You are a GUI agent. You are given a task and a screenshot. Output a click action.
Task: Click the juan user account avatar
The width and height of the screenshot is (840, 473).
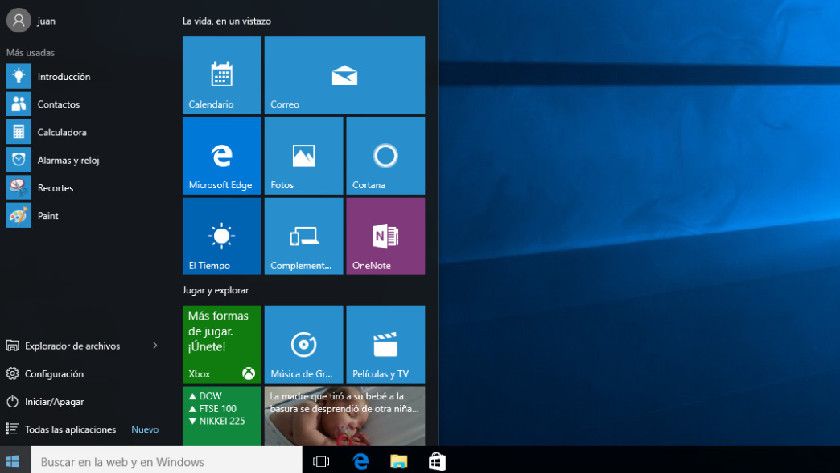tap(18, 20)
